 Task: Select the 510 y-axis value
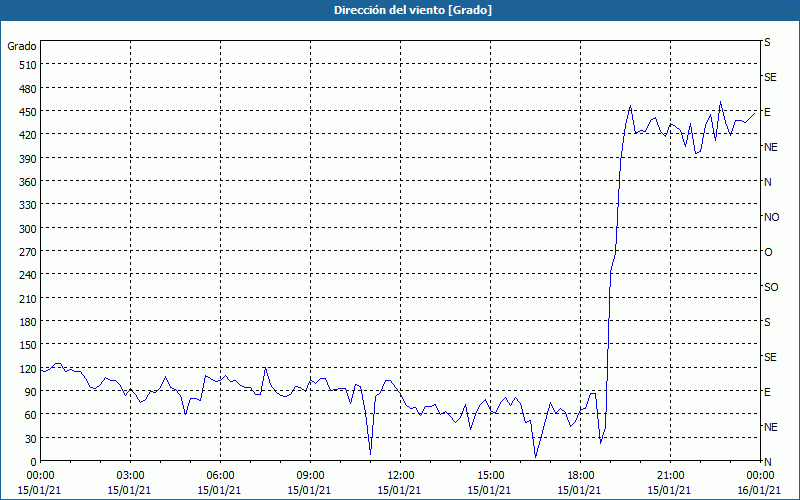point(29,65)
